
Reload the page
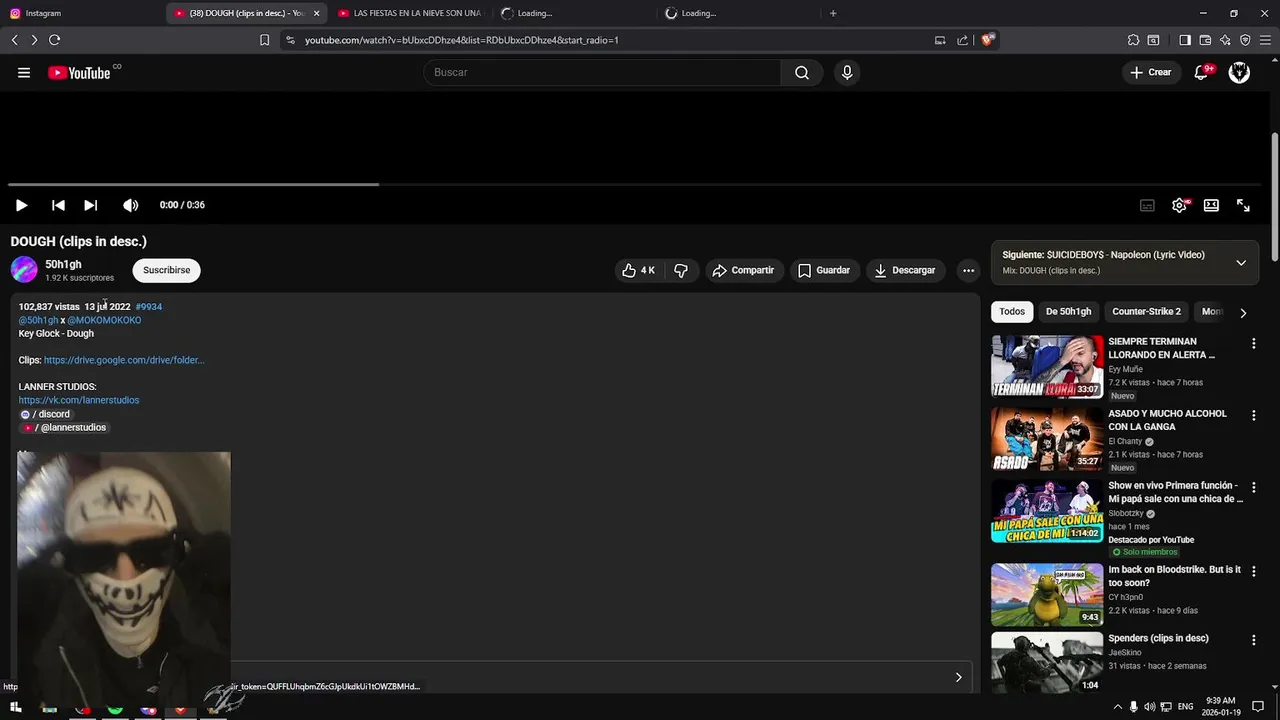(x=54, y=40)
